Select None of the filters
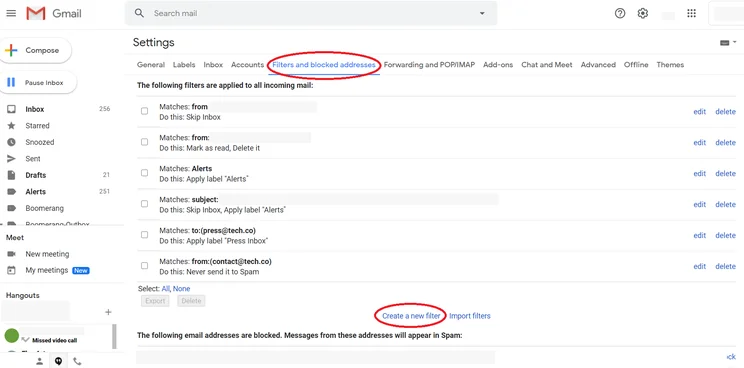This screenshot has height=368, width=744. tap(182, 288)
